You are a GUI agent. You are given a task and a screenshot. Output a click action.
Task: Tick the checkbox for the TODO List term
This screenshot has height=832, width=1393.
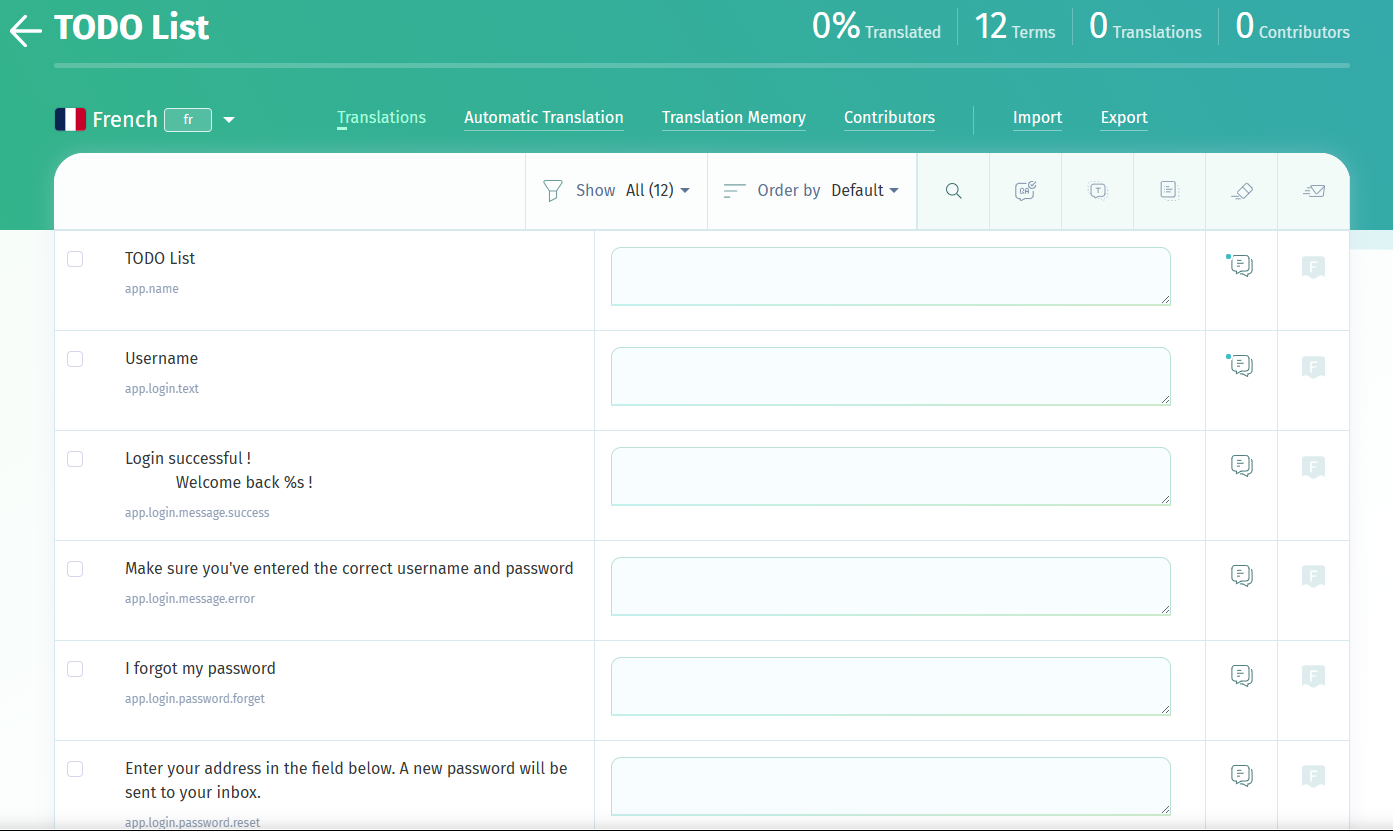click(75, 259)
